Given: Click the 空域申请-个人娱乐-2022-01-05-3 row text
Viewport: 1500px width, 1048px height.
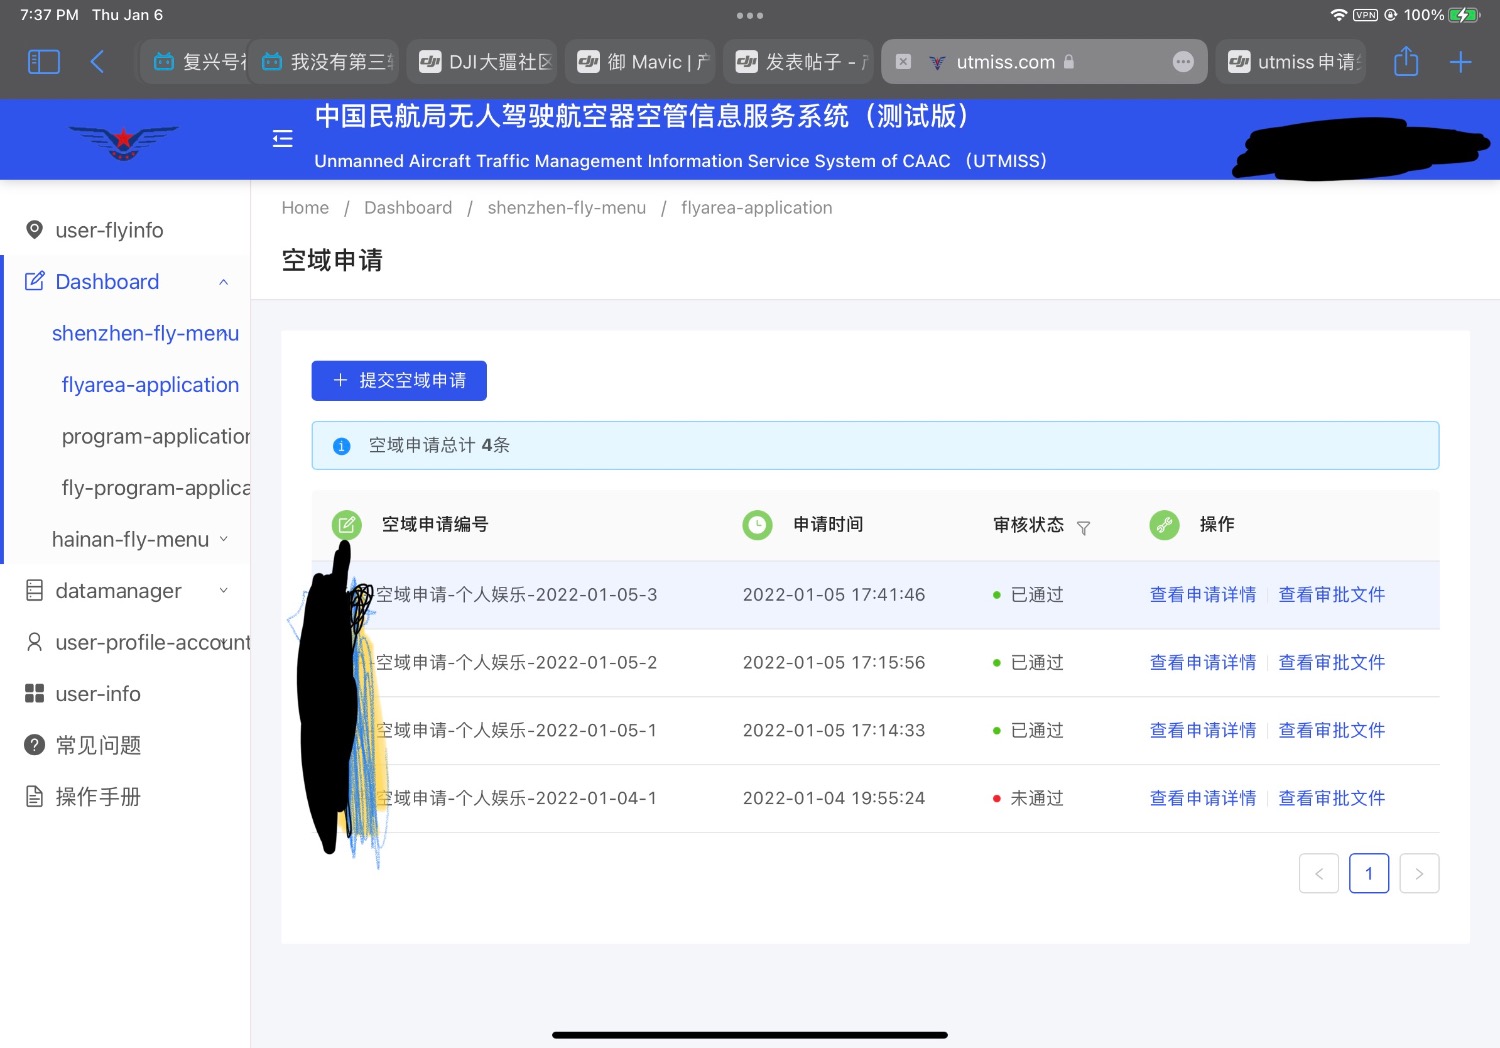Looking at the screenshot, I should pyautogui.click(x=516, y=595).
